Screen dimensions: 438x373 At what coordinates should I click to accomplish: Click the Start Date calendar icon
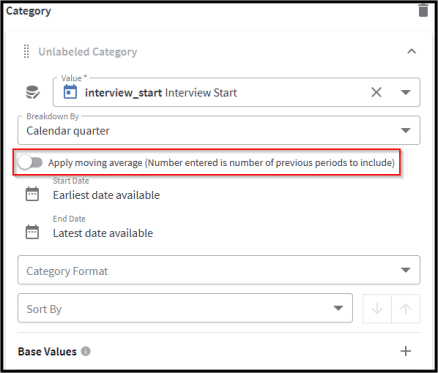coord(32,194)
